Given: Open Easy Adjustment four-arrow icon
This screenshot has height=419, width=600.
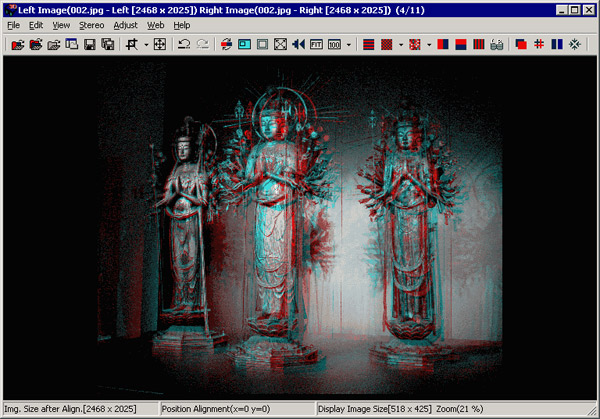Looking at the screenshot, I should click(160, 44).
